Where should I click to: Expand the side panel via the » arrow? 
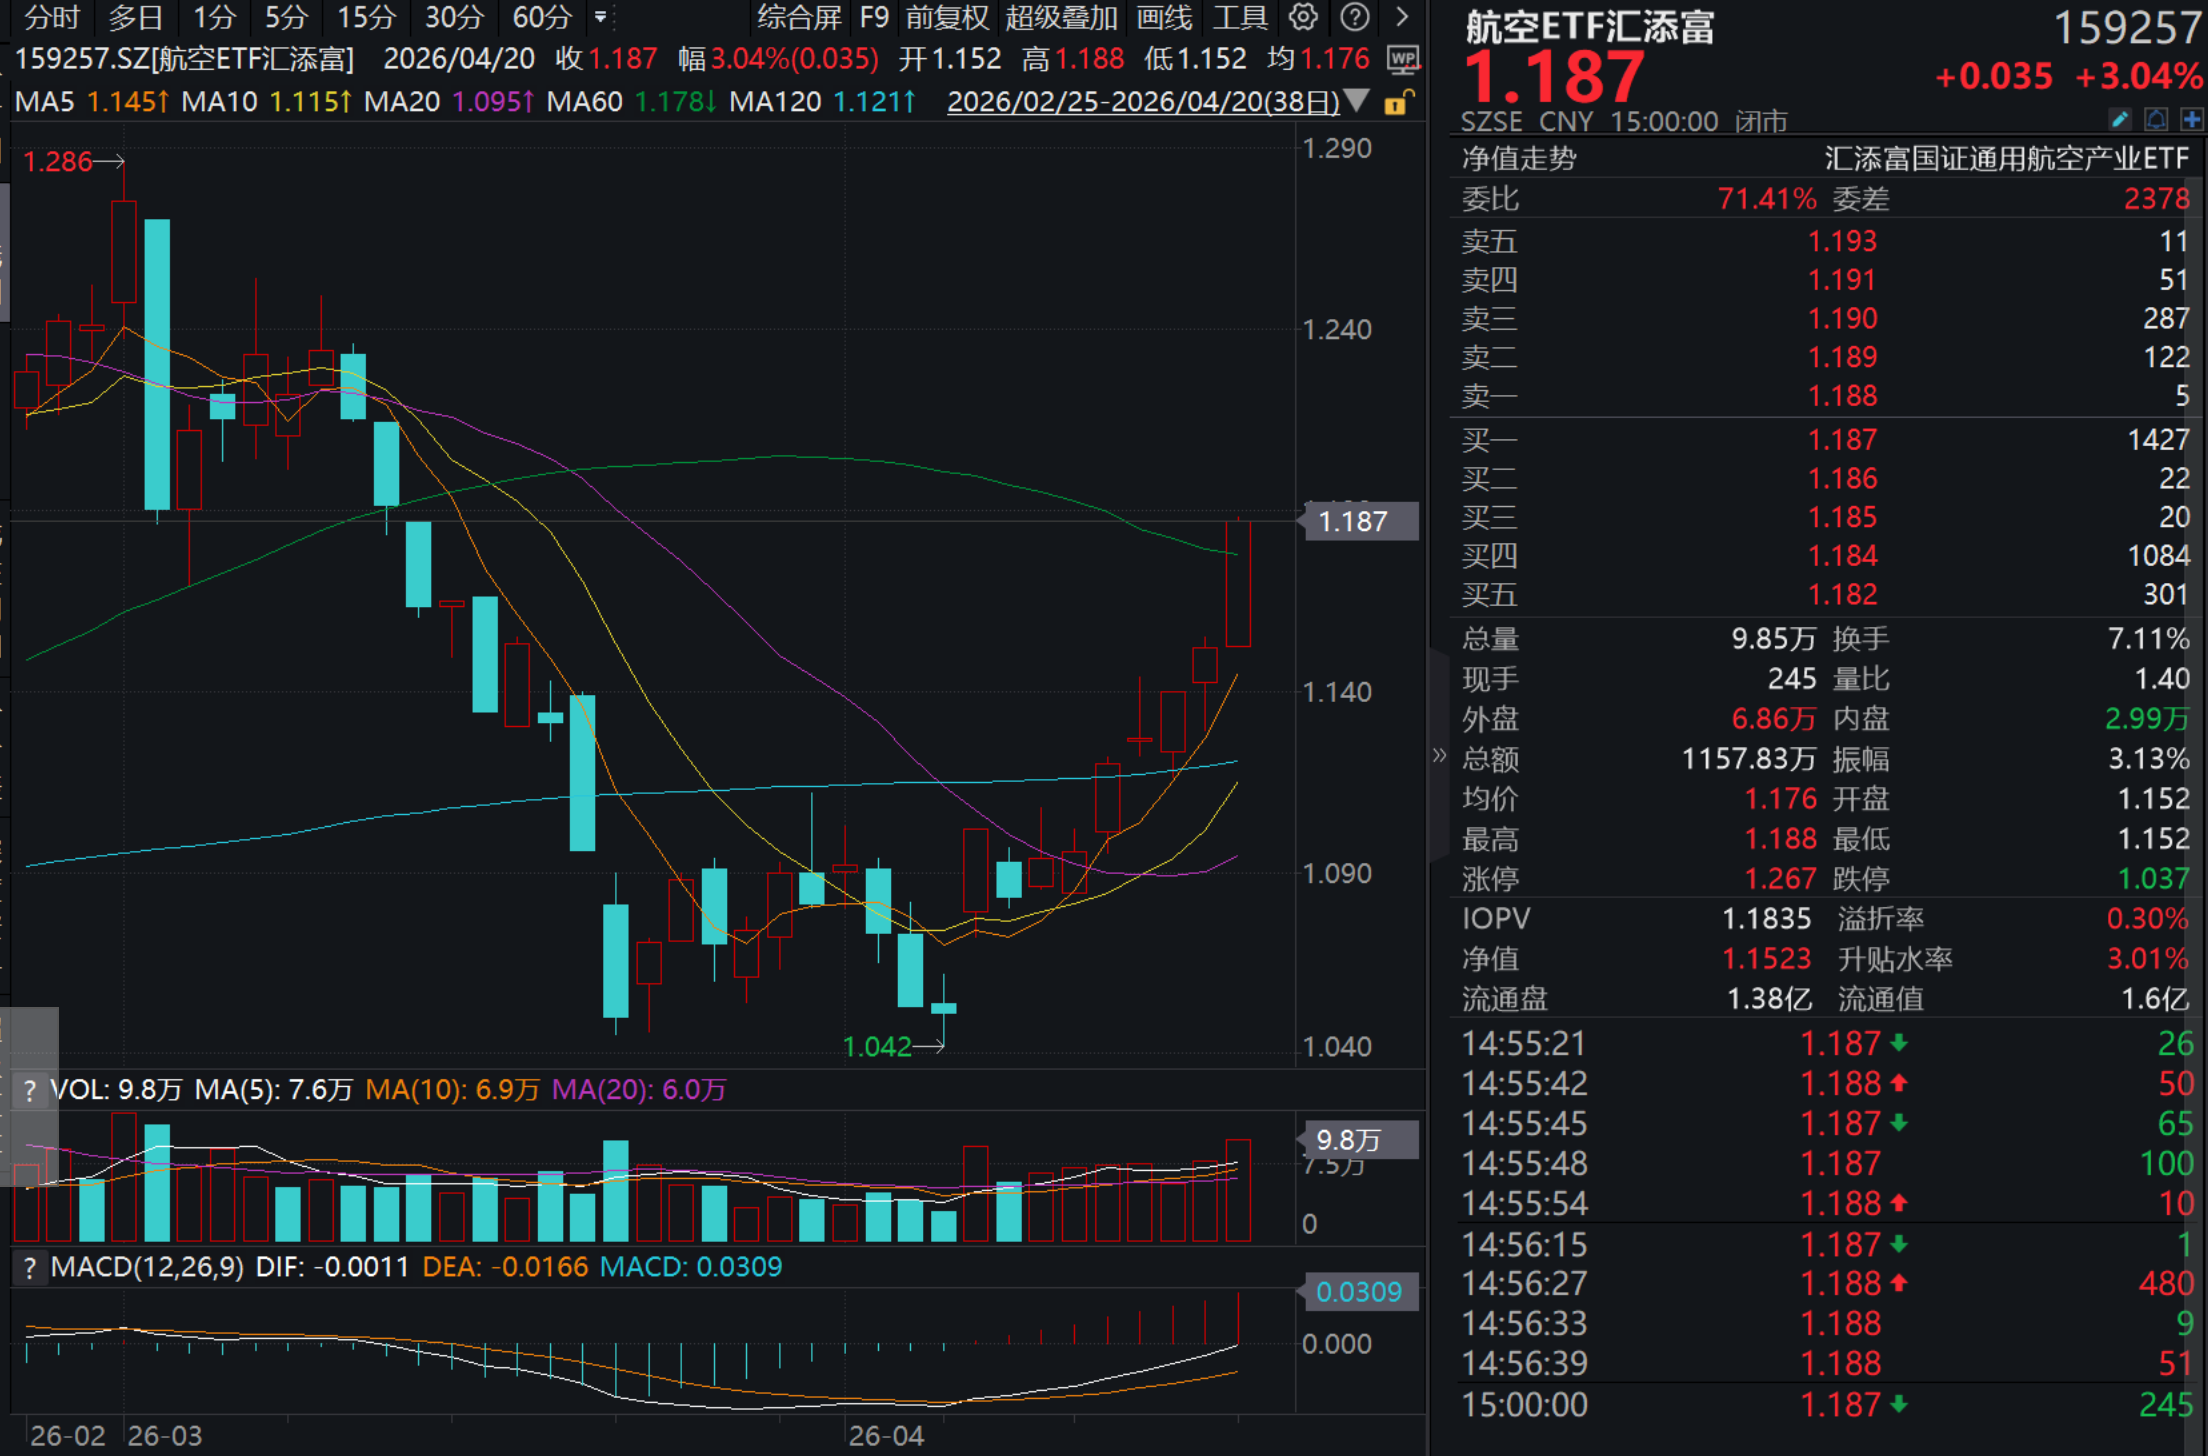click(1440, 757)
